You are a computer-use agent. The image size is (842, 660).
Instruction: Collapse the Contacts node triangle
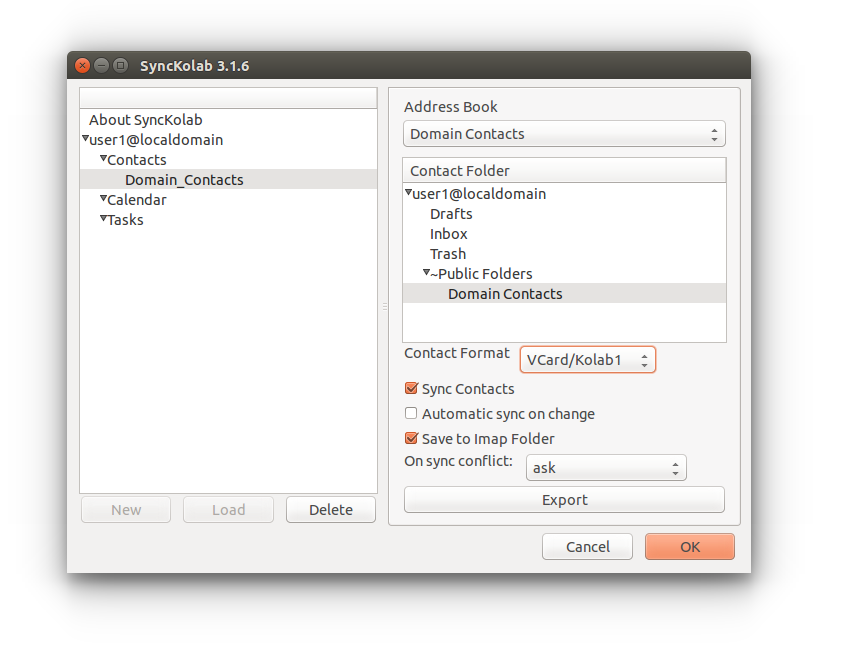pyautogui.click(x=103, y=159)
